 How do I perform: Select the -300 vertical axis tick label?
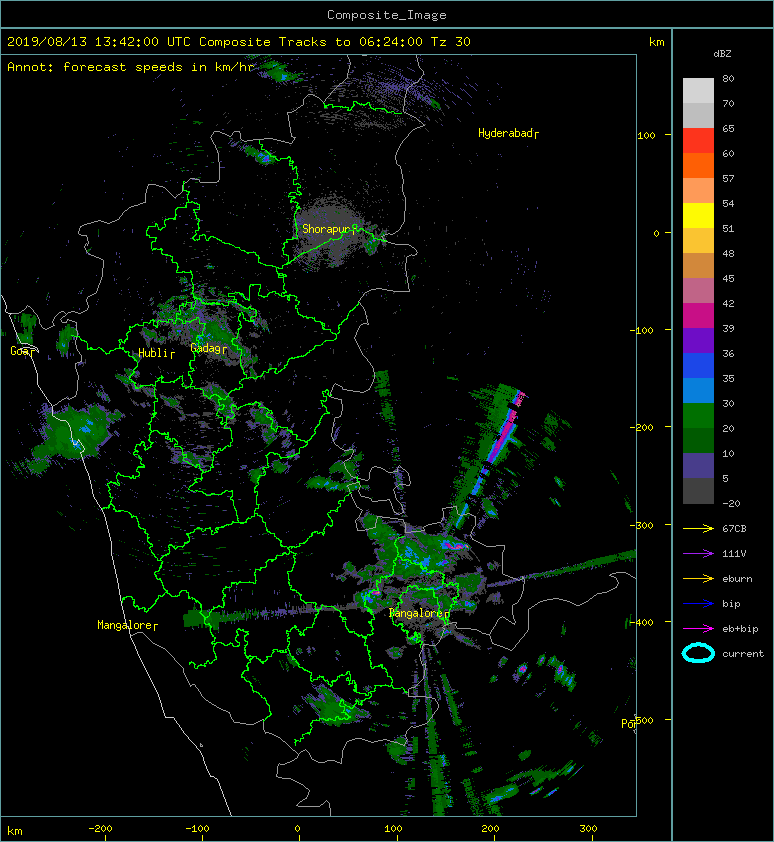tap(642, 525)
